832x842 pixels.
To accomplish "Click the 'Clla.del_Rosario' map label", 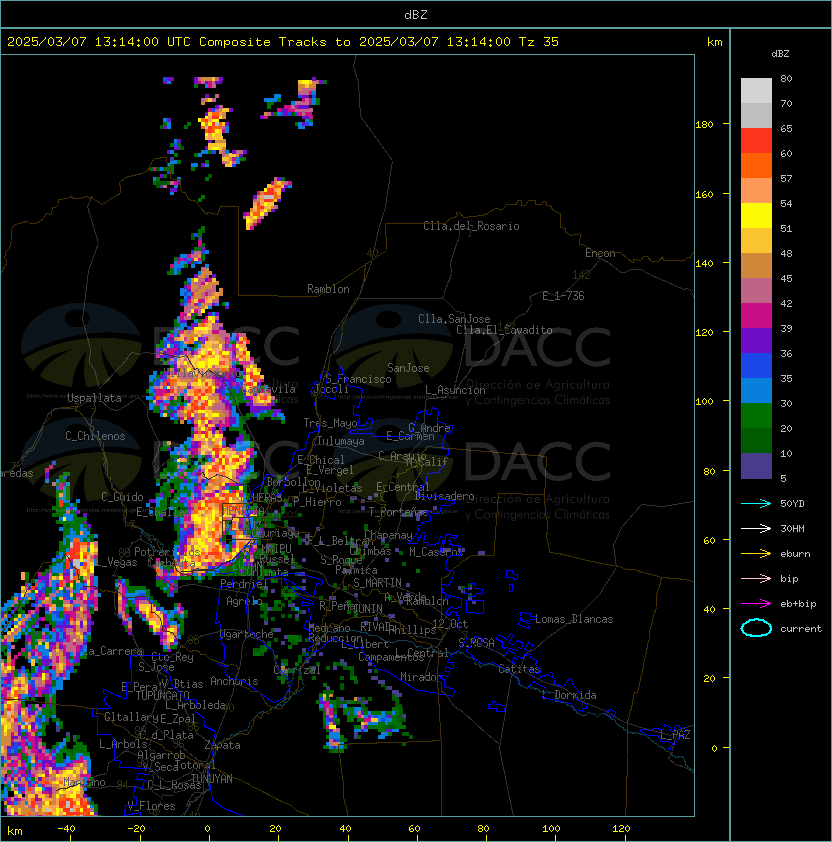I will (x=471, y=226).
